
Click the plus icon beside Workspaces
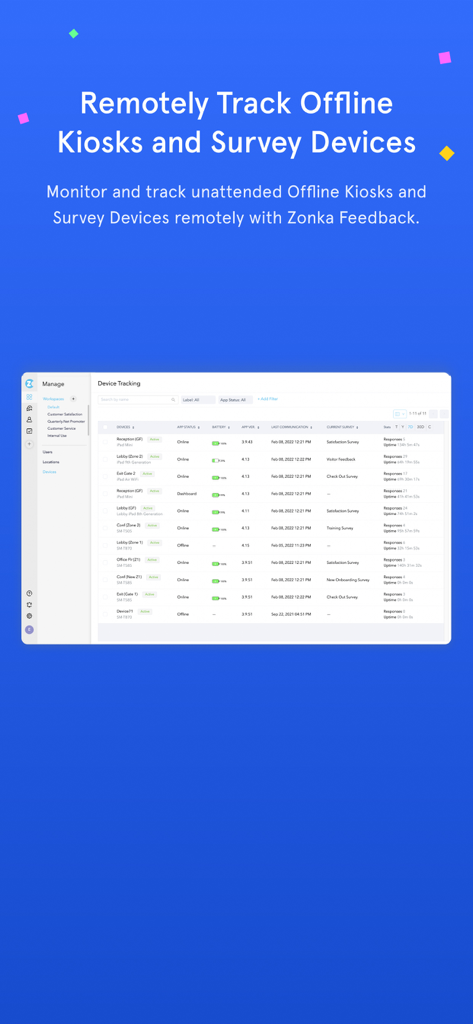coord(73,398)
